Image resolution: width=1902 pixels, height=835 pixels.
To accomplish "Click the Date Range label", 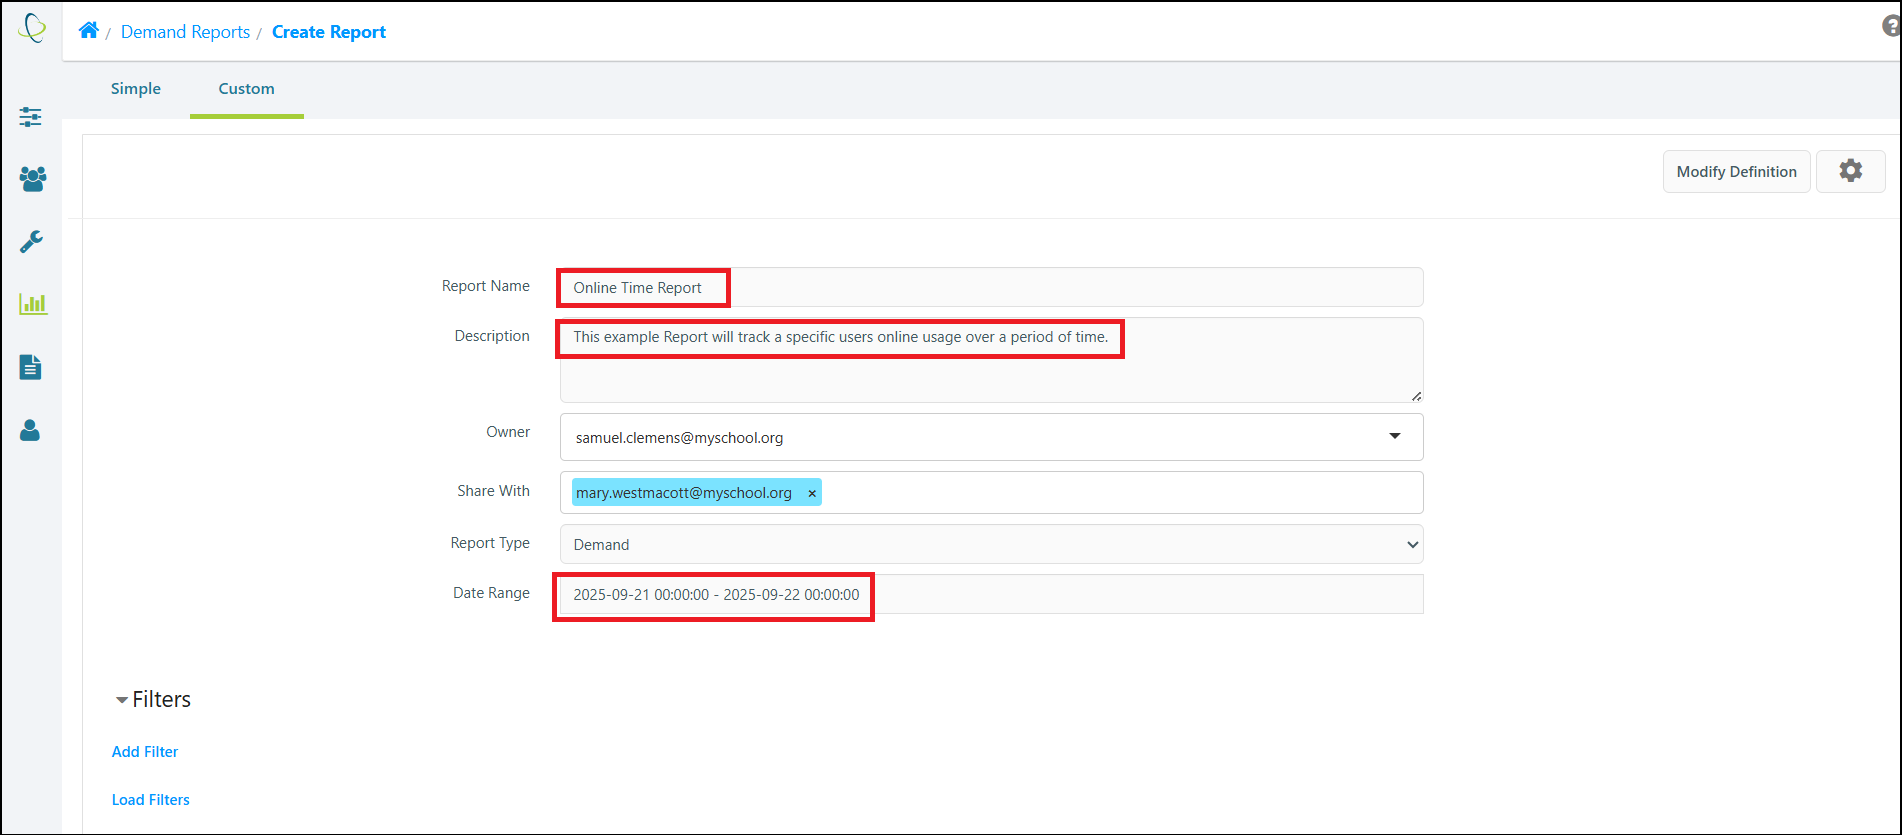I will pyautogui.click(x=491, y=593).
